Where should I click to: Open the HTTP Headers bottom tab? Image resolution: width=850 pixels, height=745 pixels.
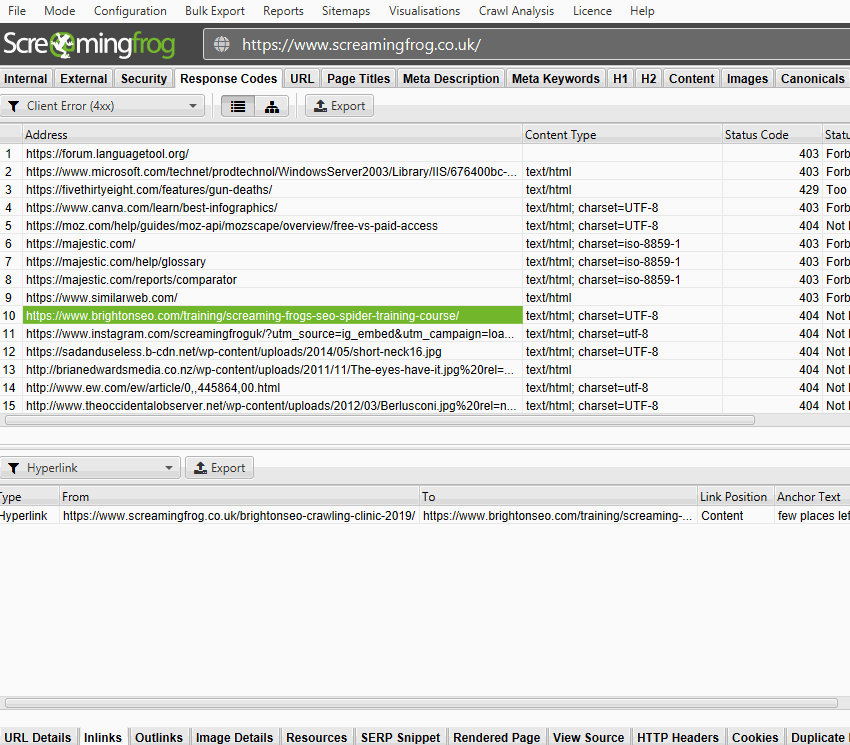[677, 737]
